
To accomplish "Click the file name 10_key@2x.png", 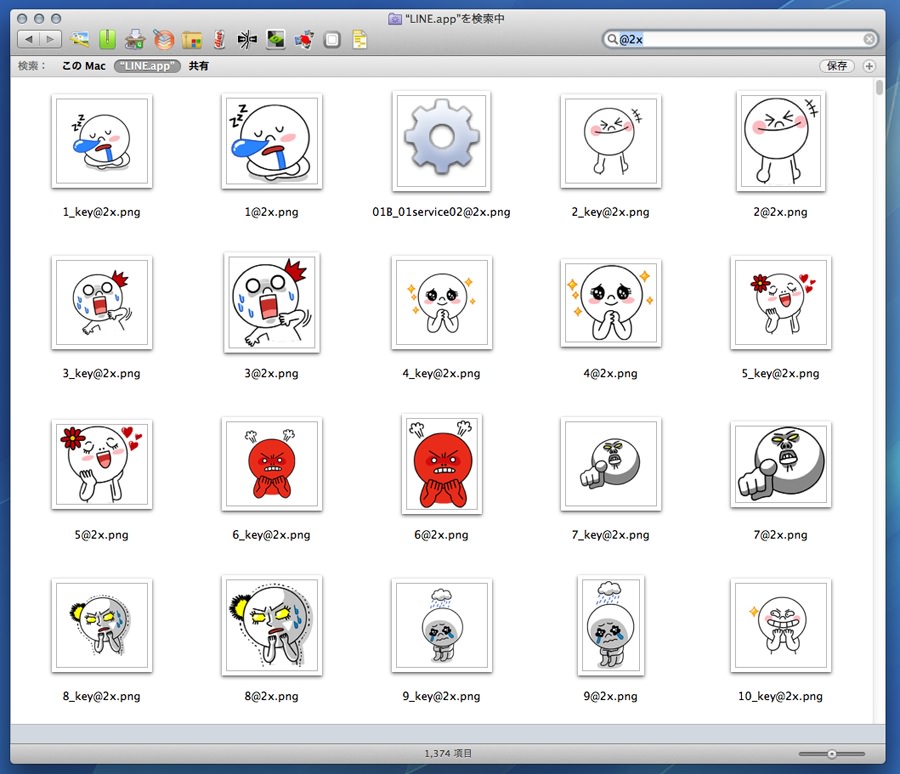I will click(x=781, y=696).
